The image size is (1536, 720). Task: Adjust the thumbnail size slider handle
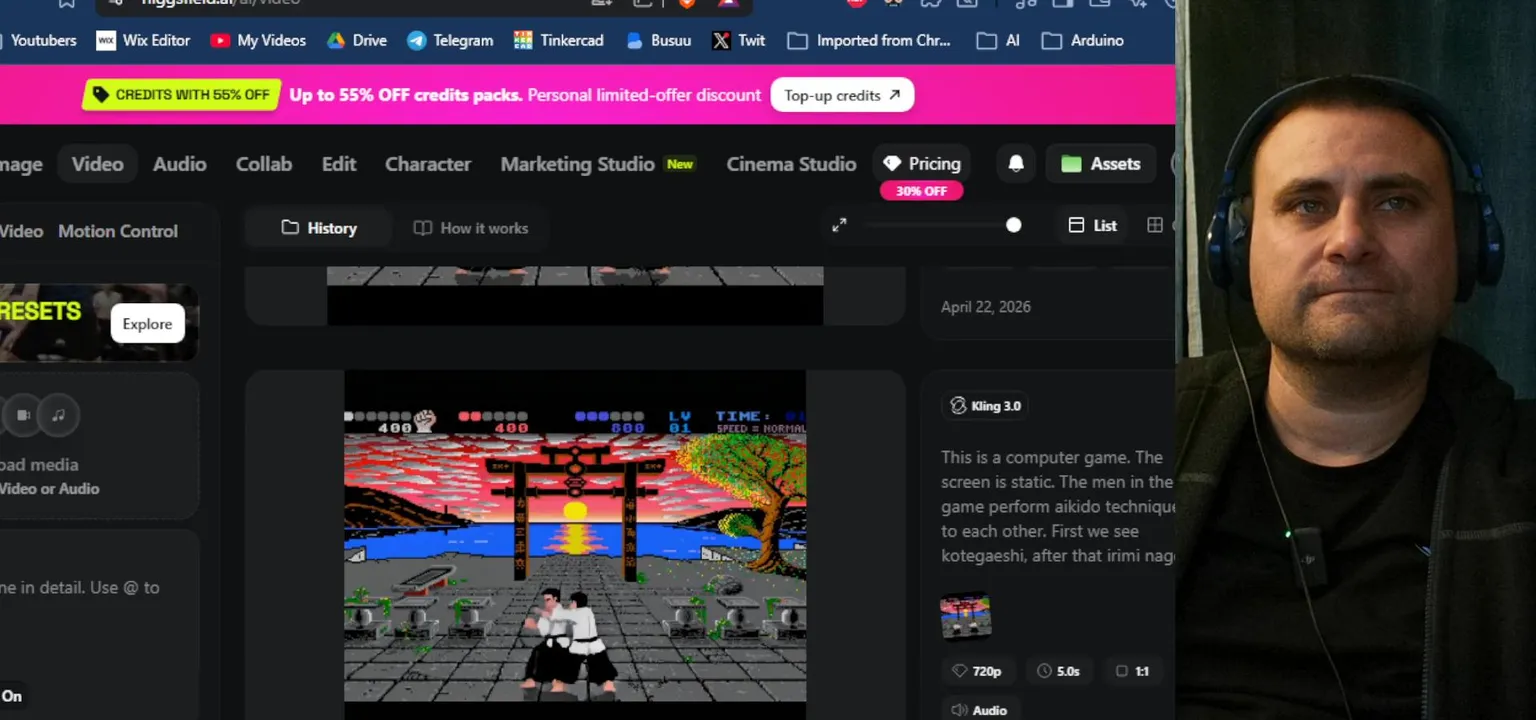1013,225
